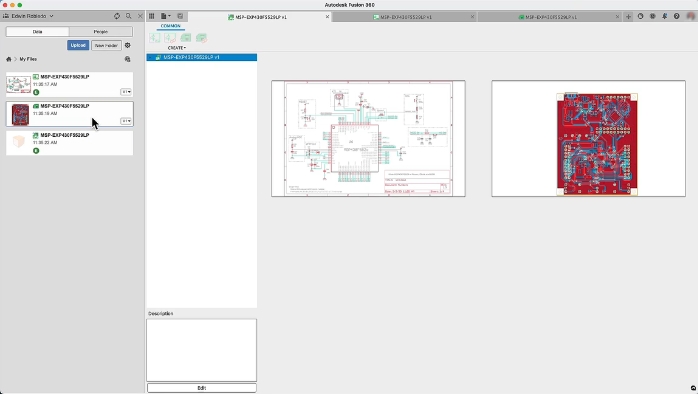Click the Save icon
Image resolution: width=698 pixels, height=395 pixels.
[x=180, y=16]
